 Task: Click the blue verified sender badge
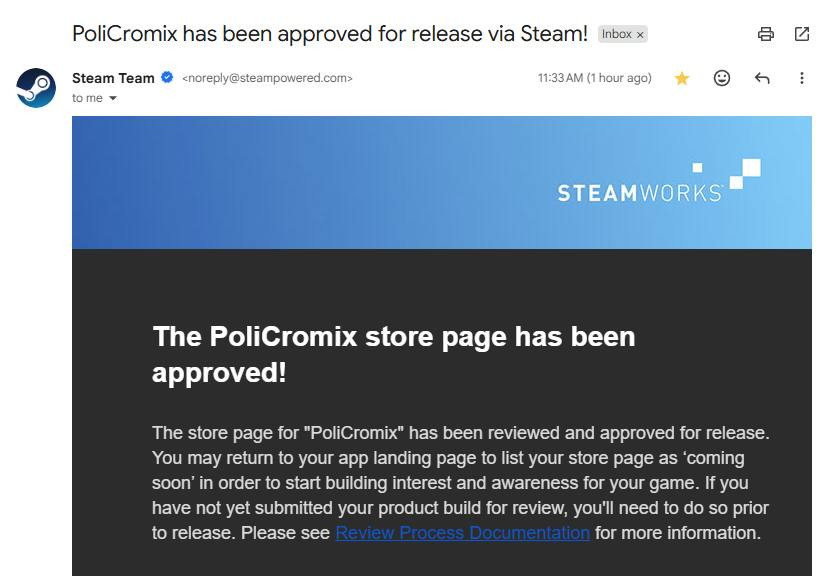[167, 77]
